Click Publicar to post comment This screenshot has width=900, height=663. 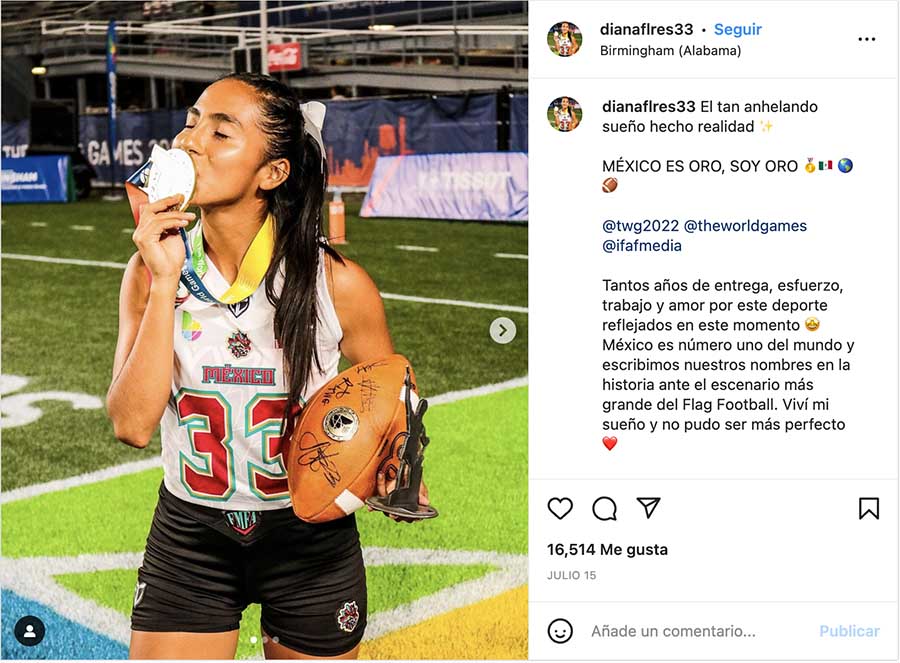(x=849, y=631)
